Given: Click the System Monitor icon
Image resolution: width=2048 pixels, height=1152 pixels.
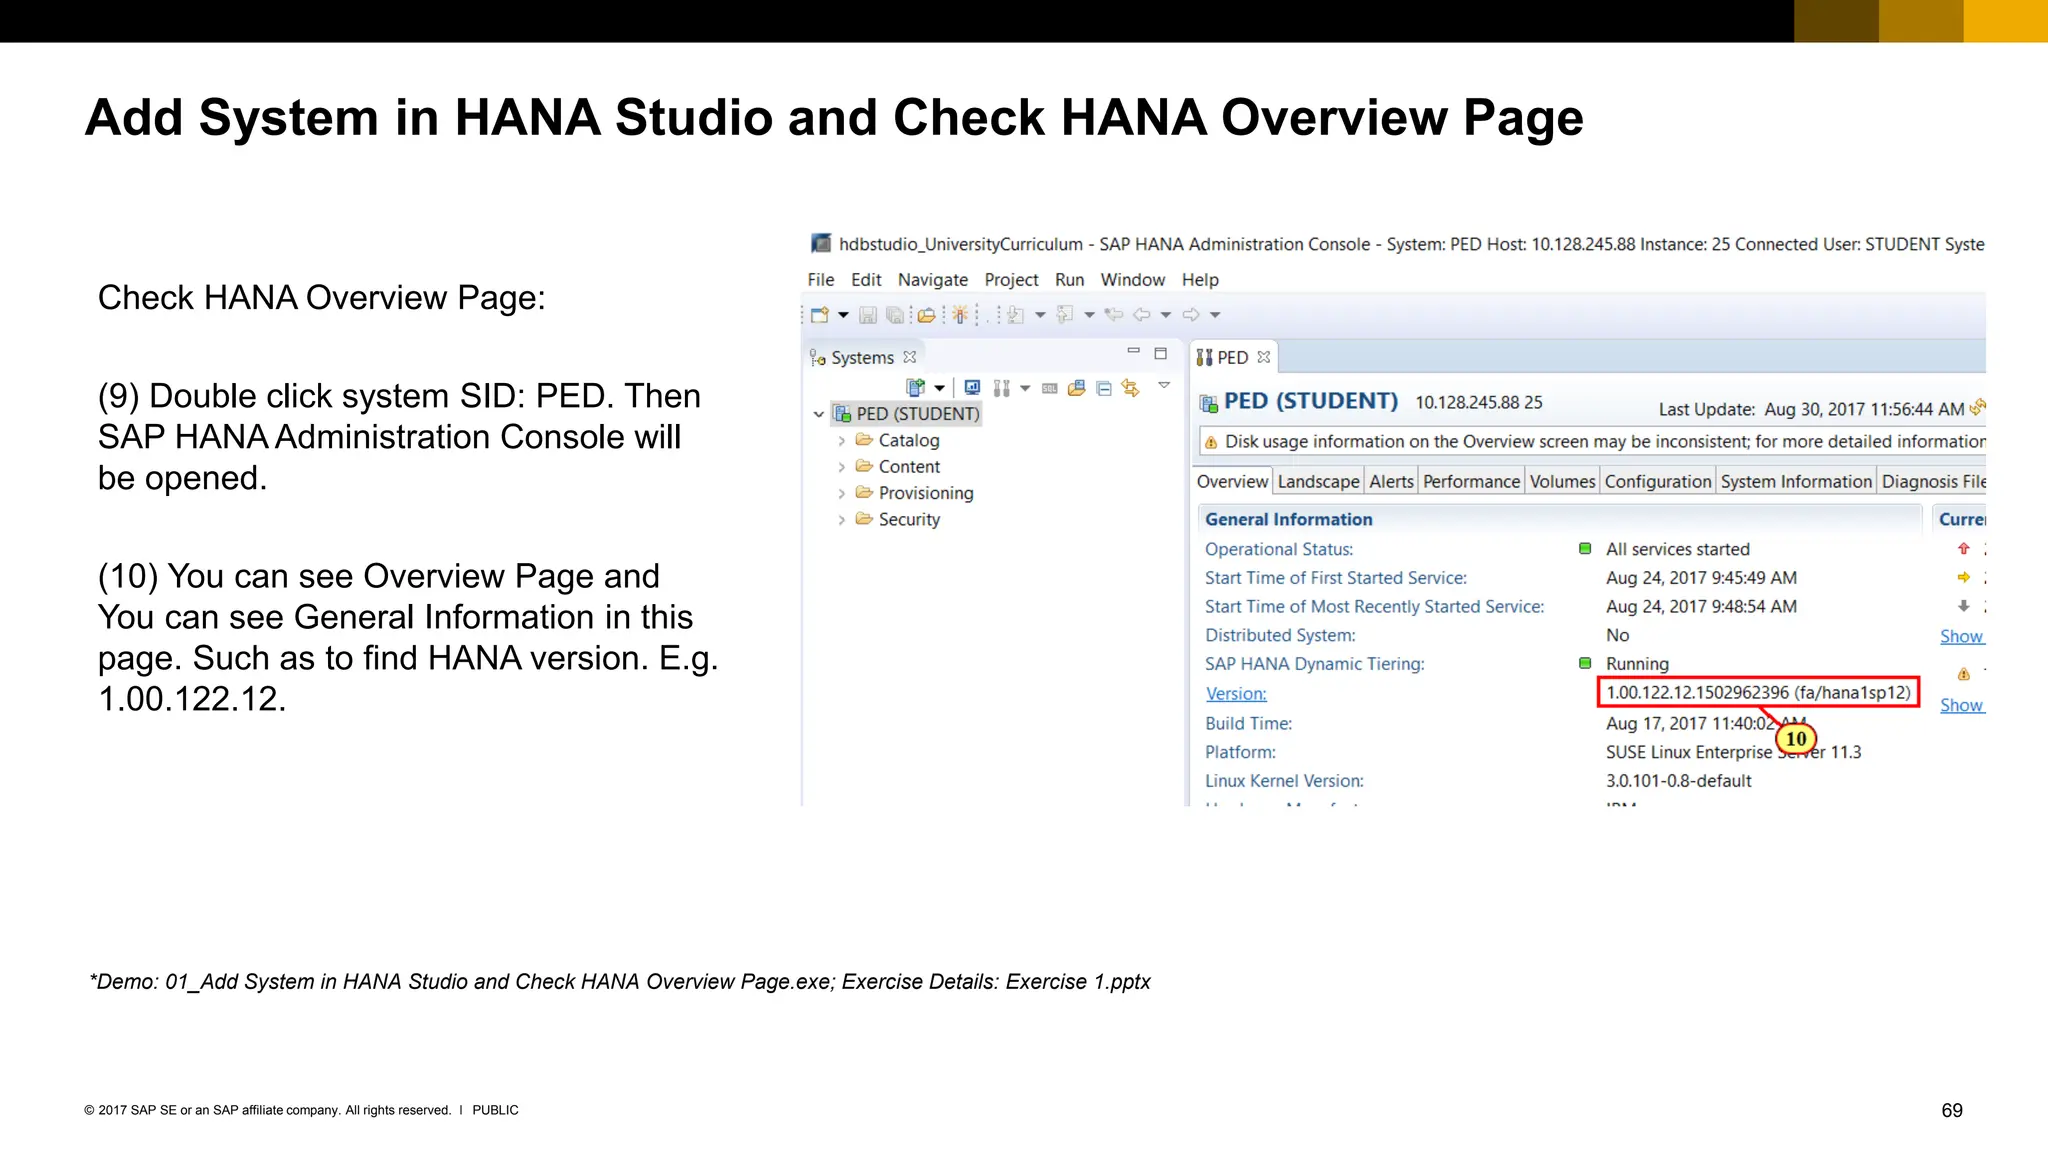Looking at the screenshot, I should tap(972, 388).
